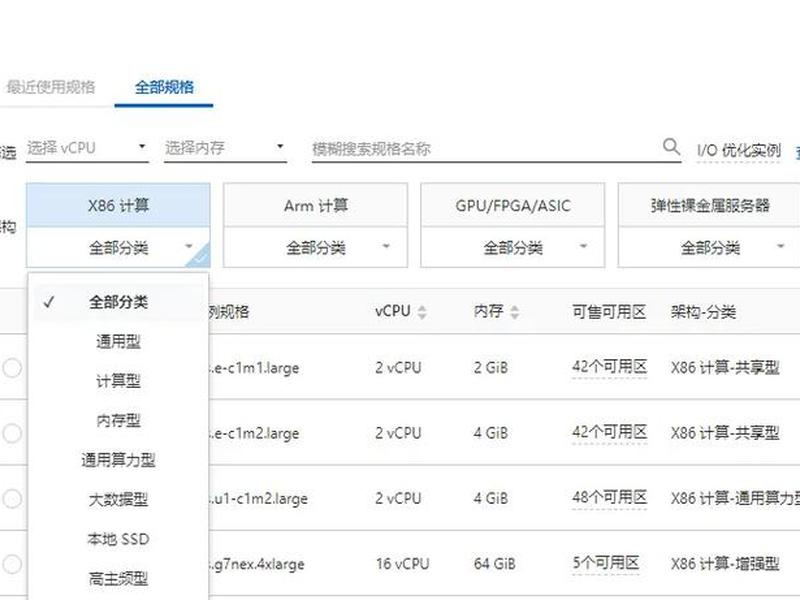Select the e-c1m1.large instance radio button
800x600 pixels.
click(x=12, y=368)
